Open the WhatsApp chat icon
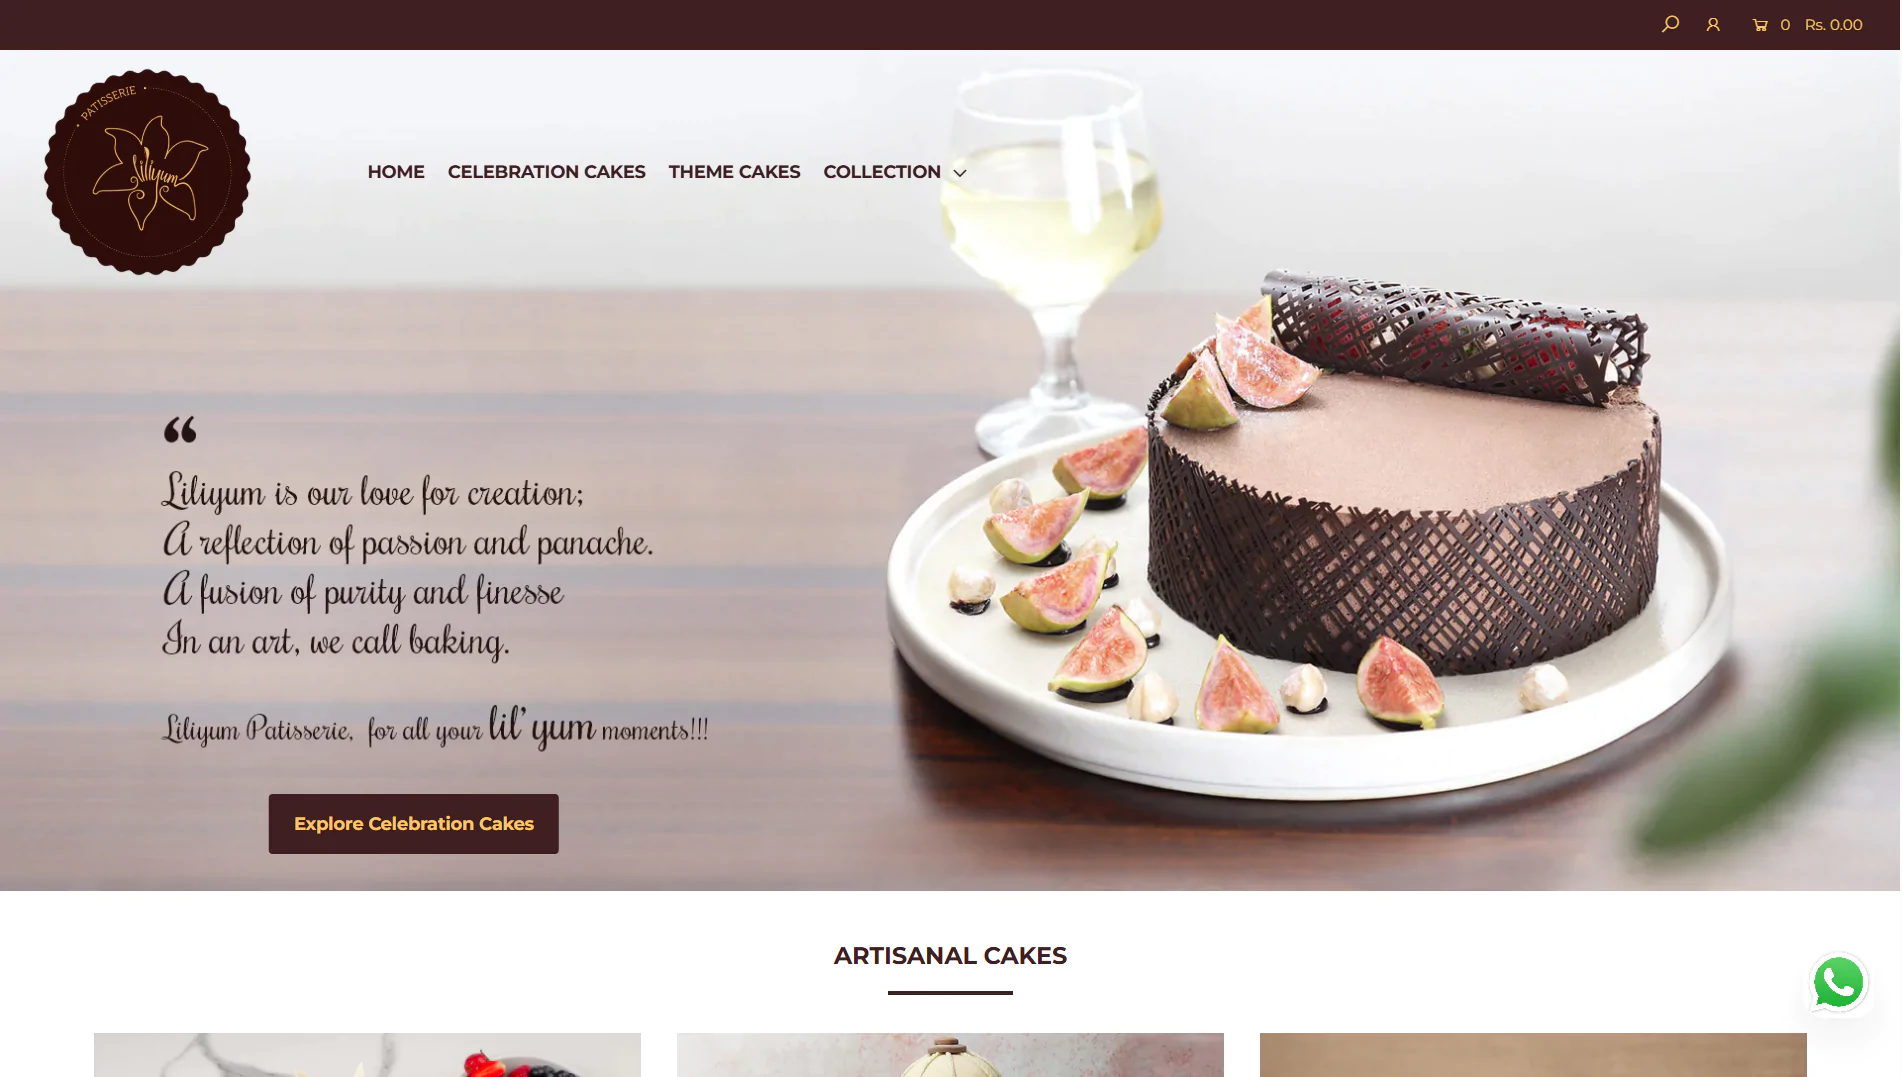Viewport: 1902px width, 1077px height. tap(1839, 982)
